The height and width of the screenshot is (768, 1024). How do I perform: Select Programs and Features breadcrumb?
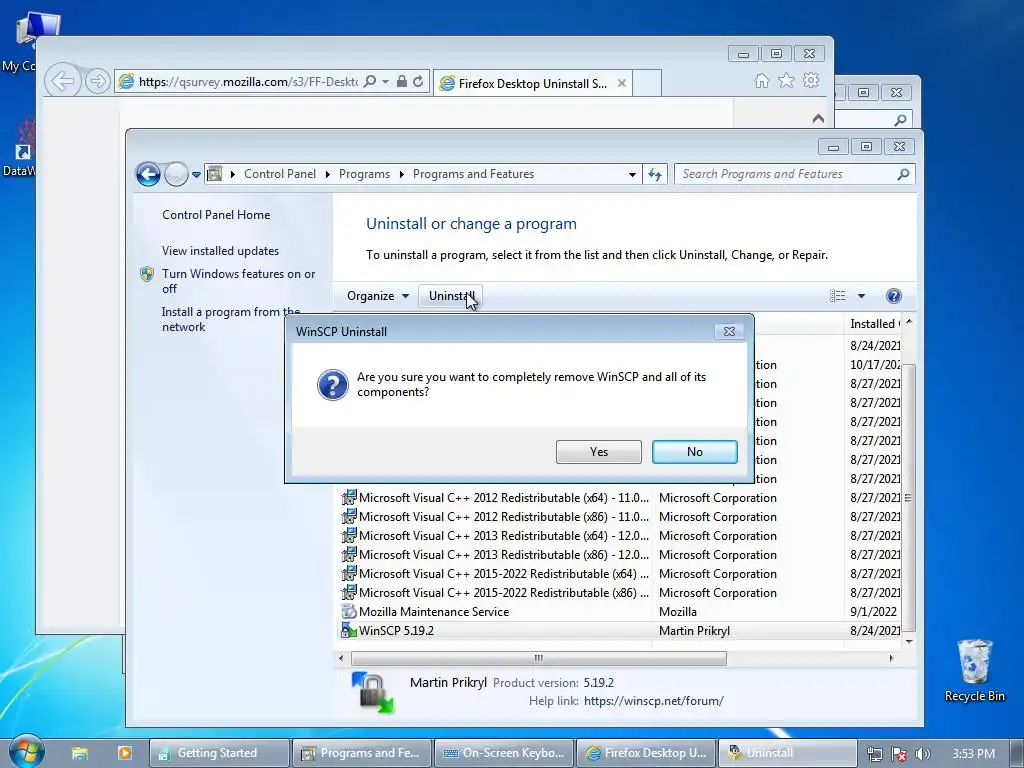click(x=473, y=174)
